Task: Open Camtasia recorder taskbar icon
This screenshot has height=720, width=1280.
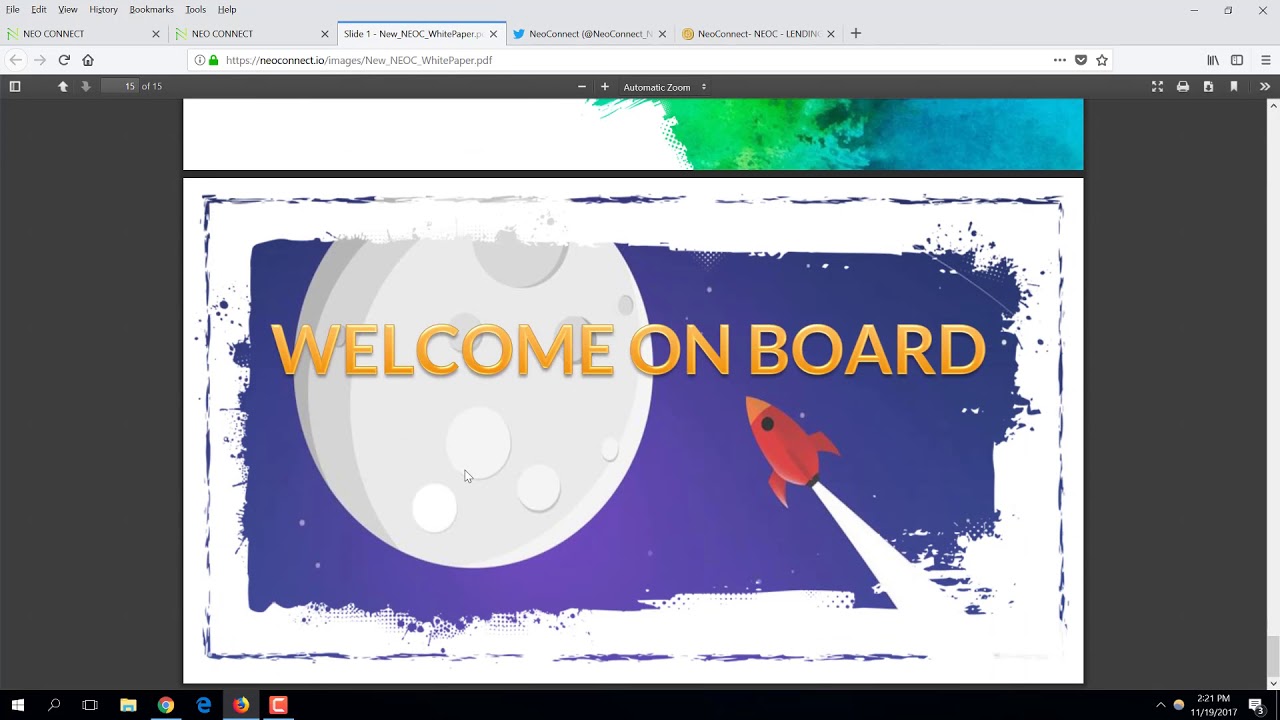Action: coord(279,705)
